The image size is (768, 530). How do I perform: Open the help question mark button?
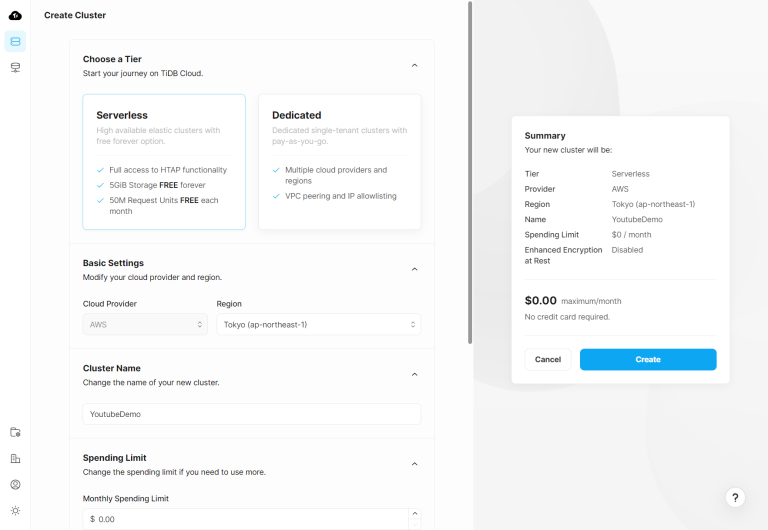coord(735,498)
